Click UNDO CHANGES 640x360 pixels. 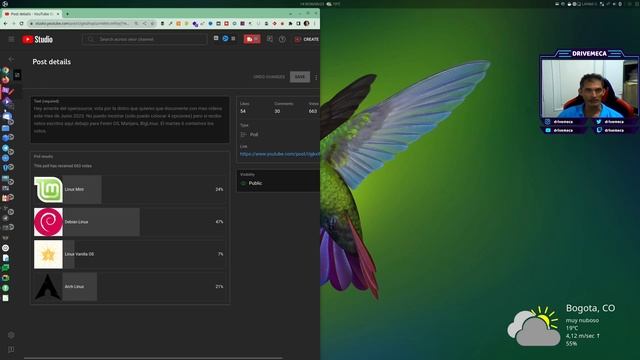point(269,77)
